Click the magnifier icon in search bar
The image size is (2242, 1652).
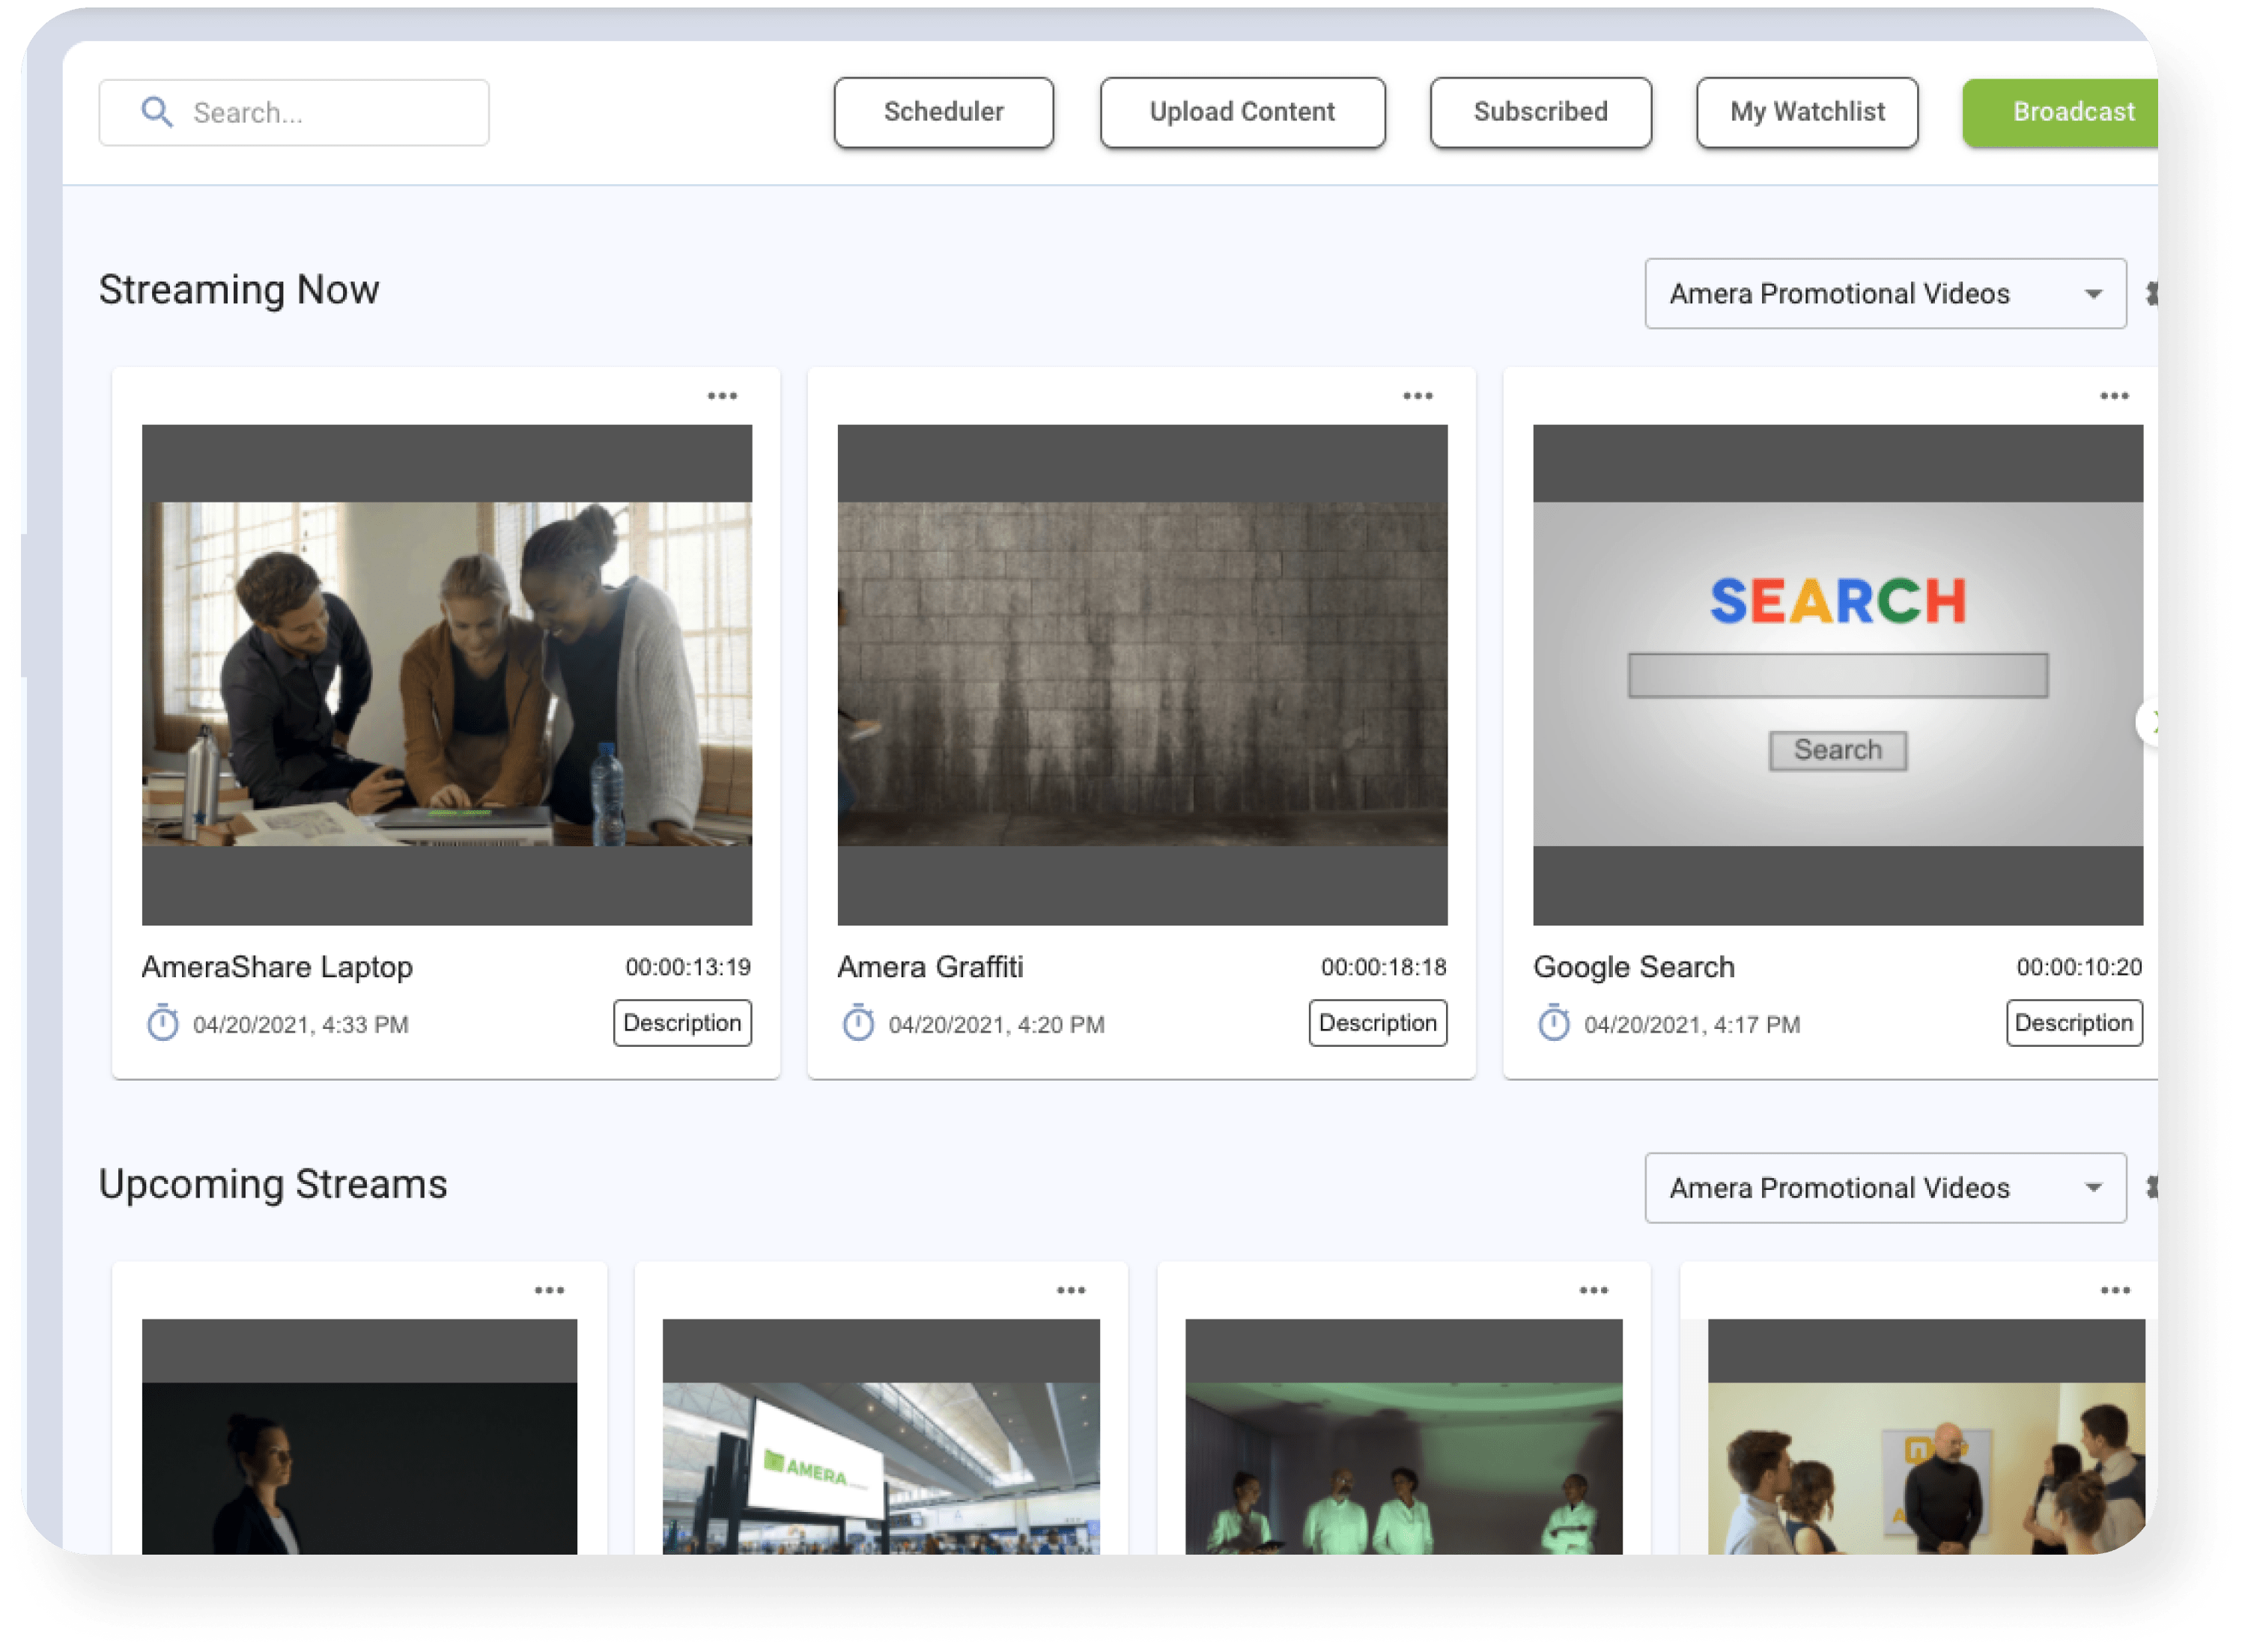click(x=157, y=112)
